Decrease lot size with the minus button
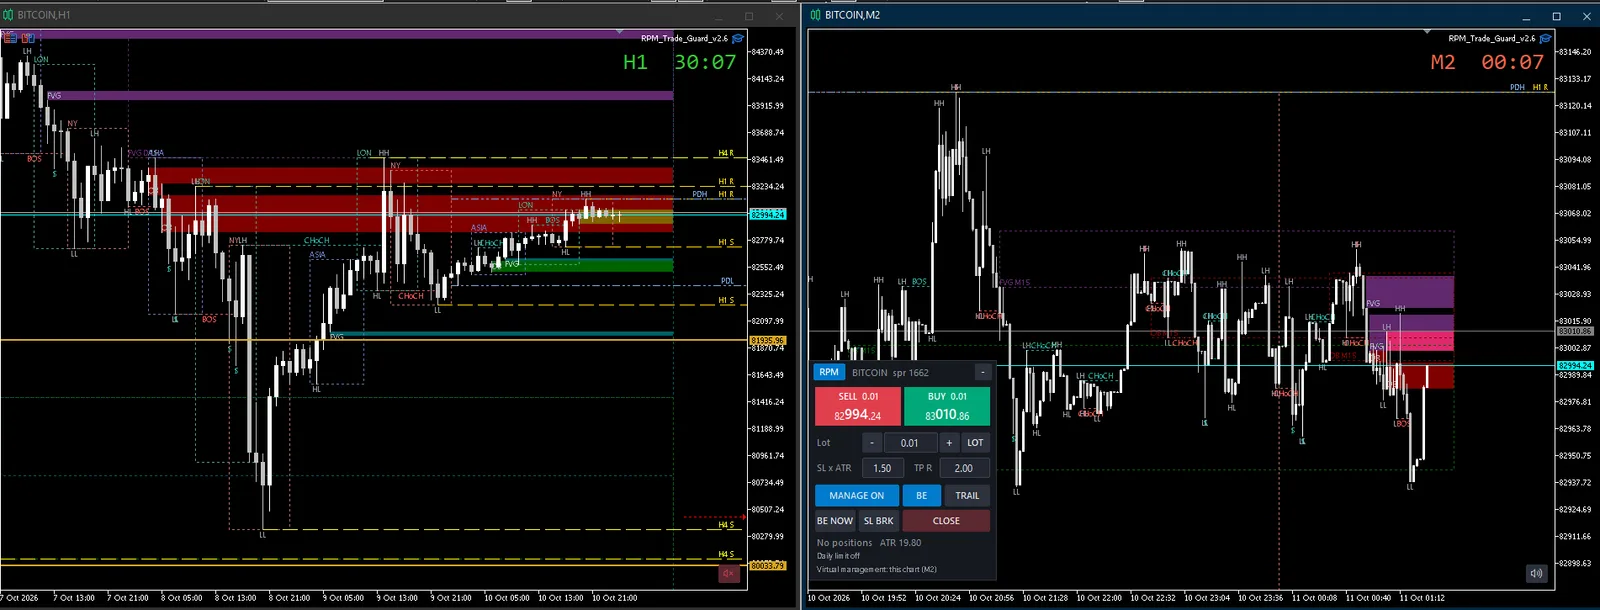 pos(872,443)
